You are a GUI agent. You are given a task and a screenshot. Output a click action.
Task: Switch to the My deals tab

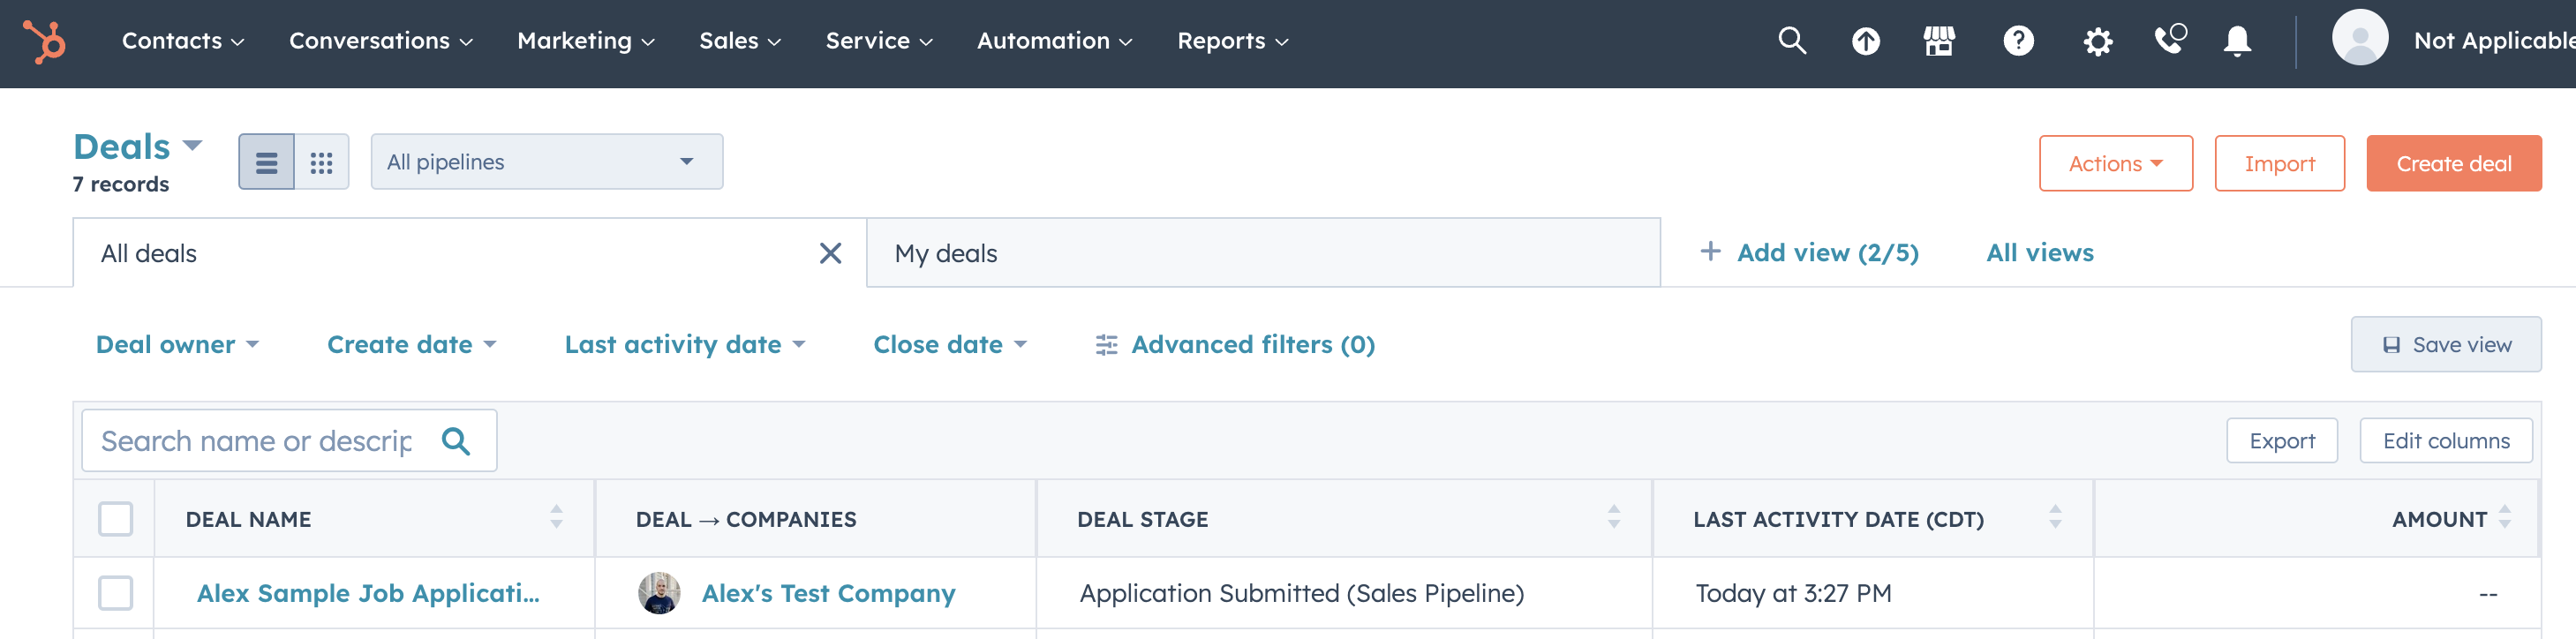1263,253
